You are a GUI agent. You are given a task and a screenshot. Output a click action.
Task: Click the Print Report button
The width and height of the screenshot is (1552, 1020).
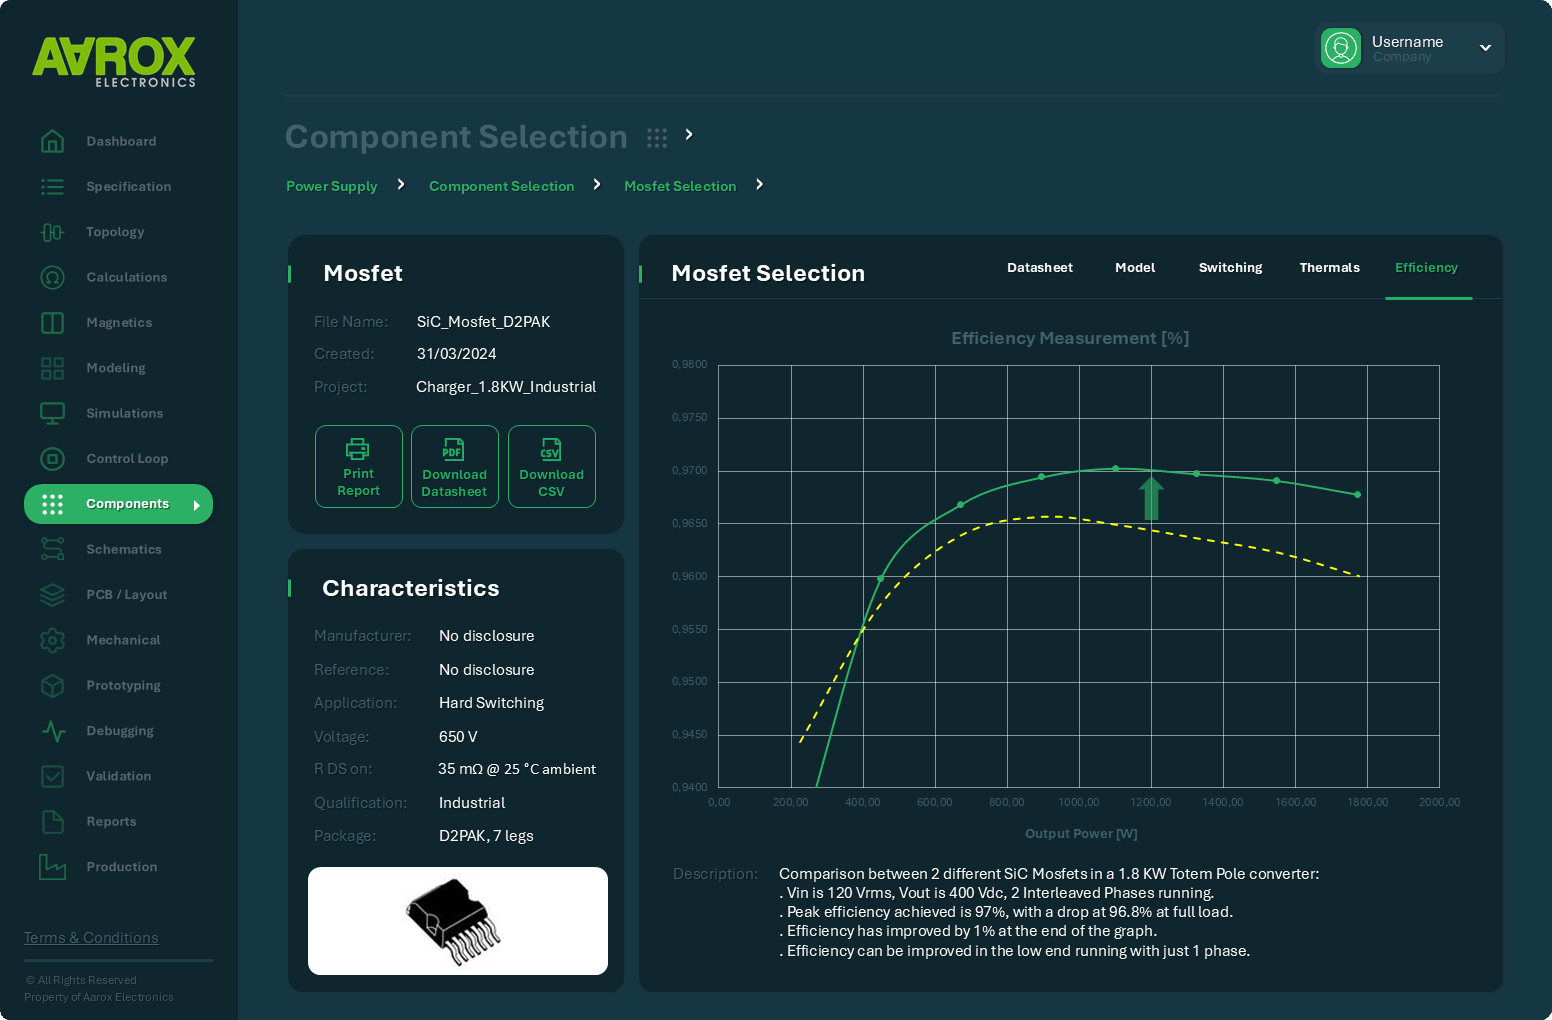tap(358, 466)
